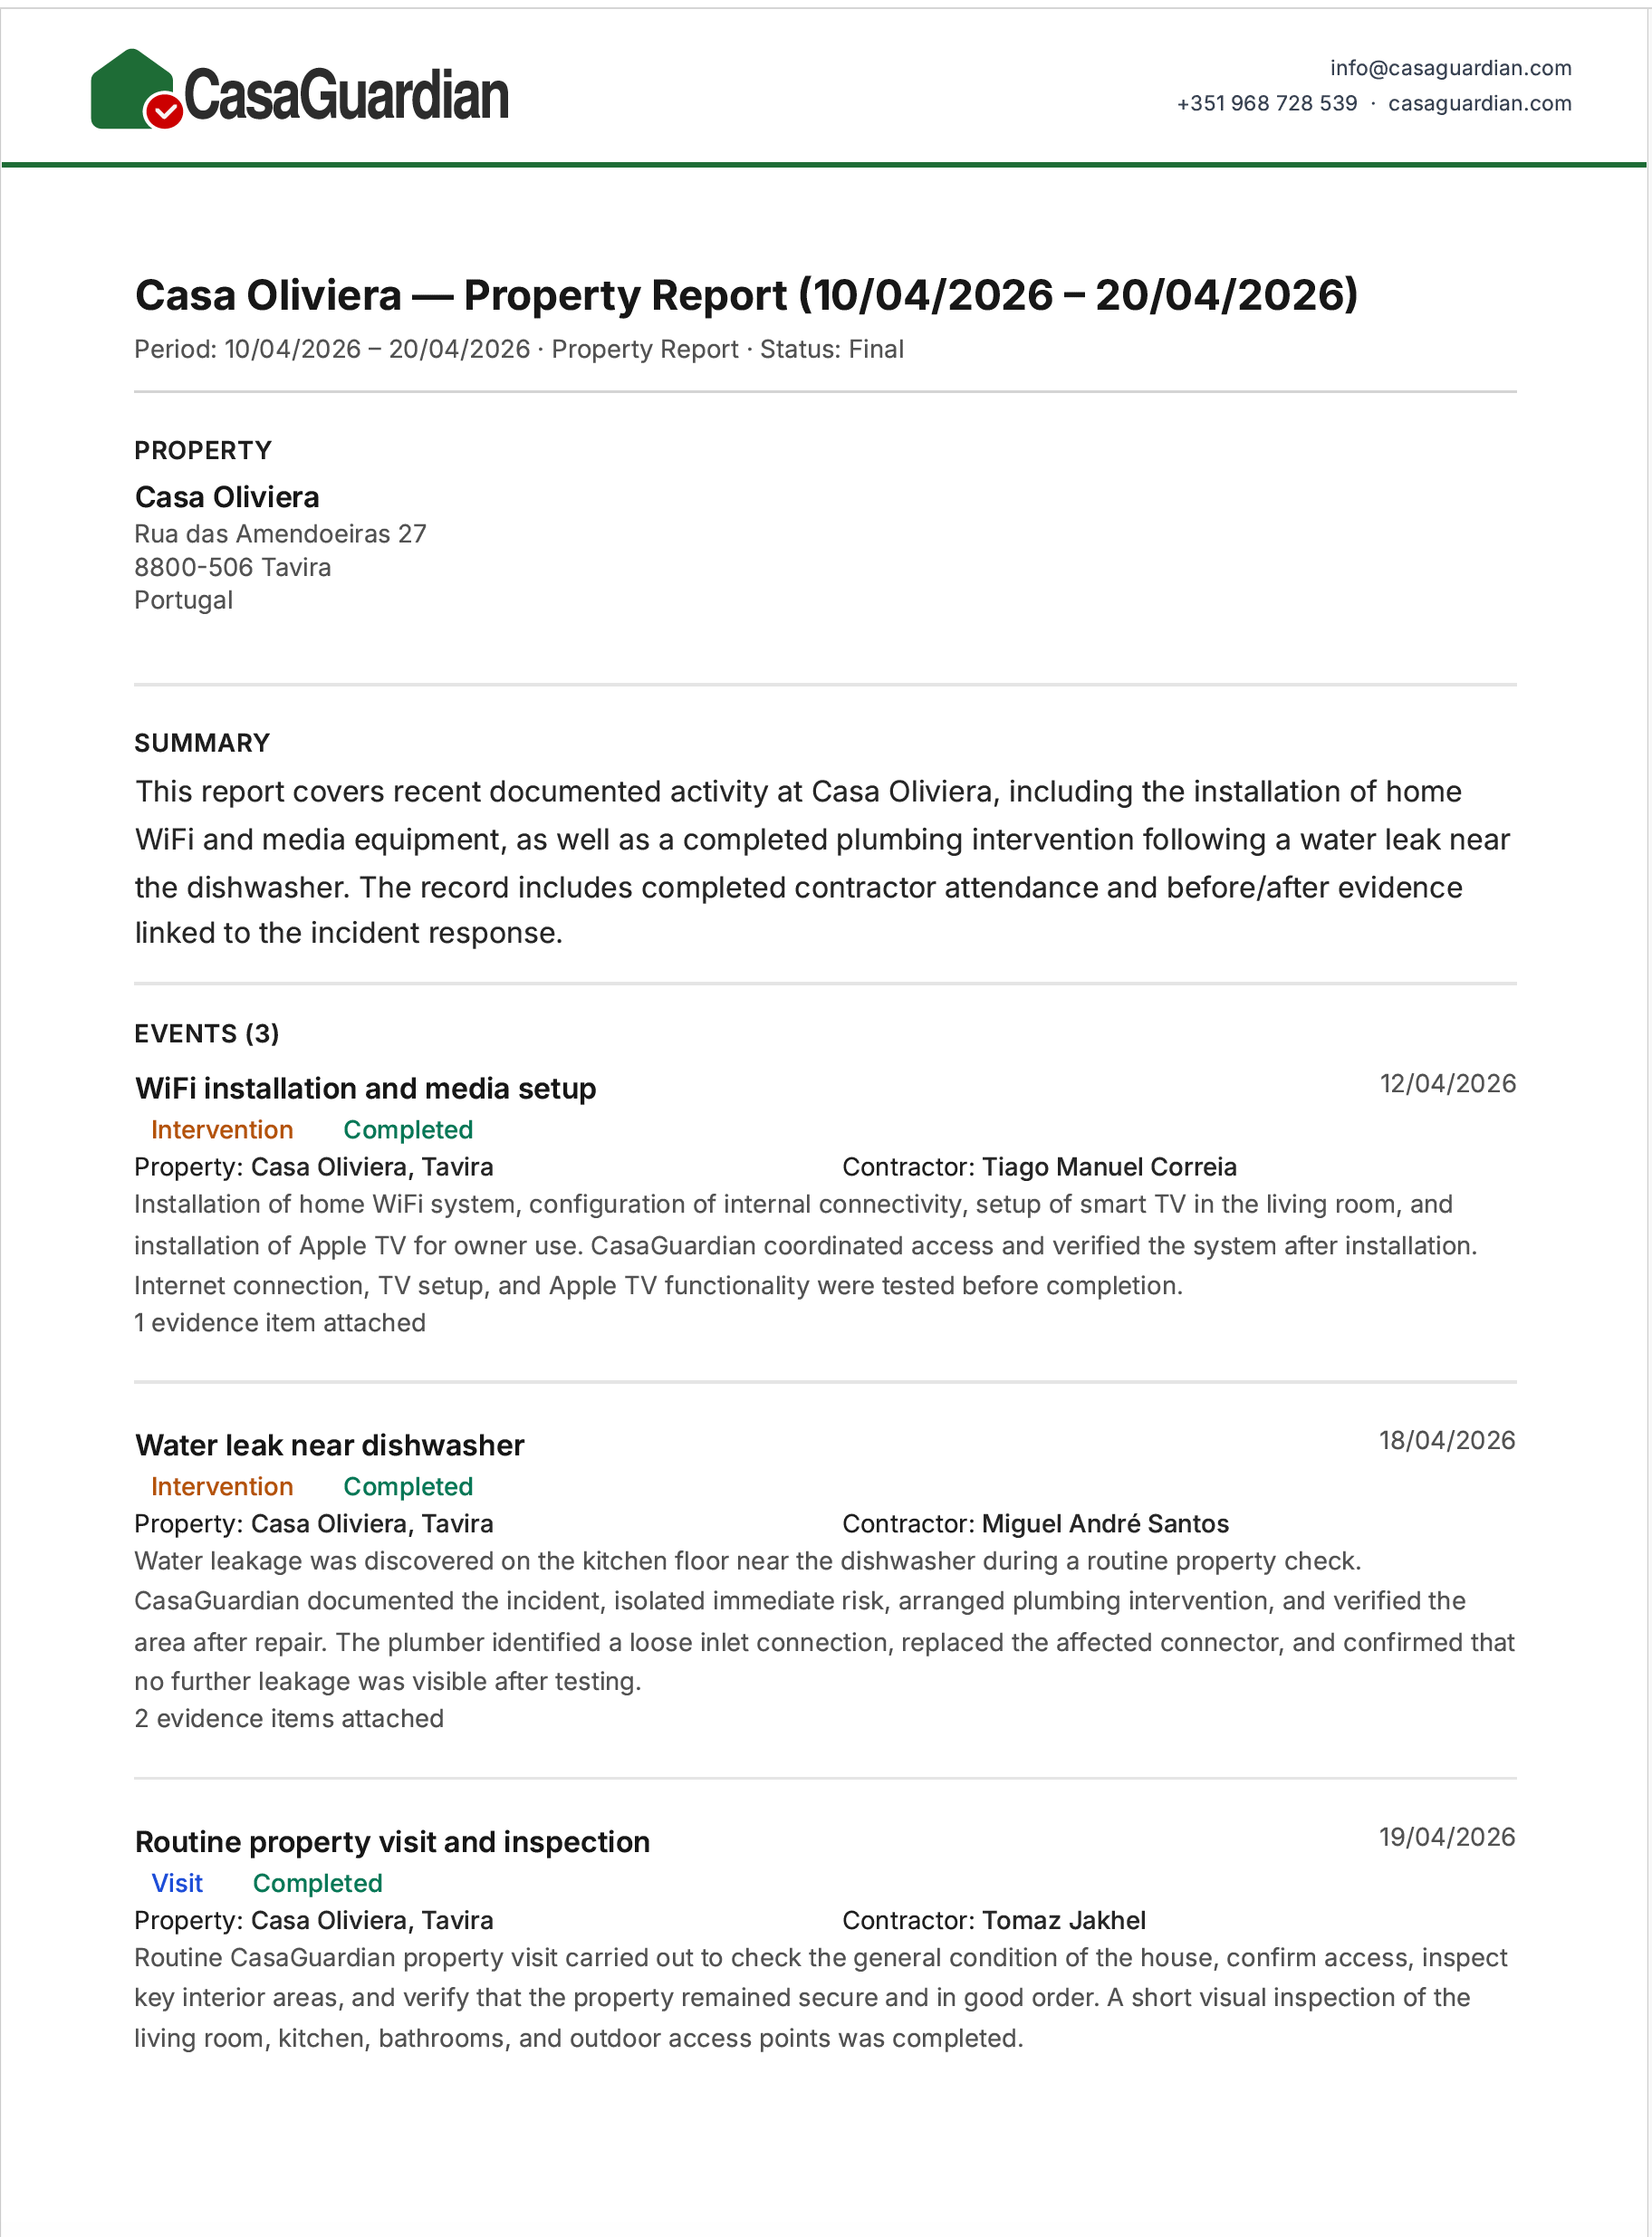The width and height of the screenshot is (1652, 2237).
Task: Click the info@casaguardian.com email address
Action: click(1450, 68)
